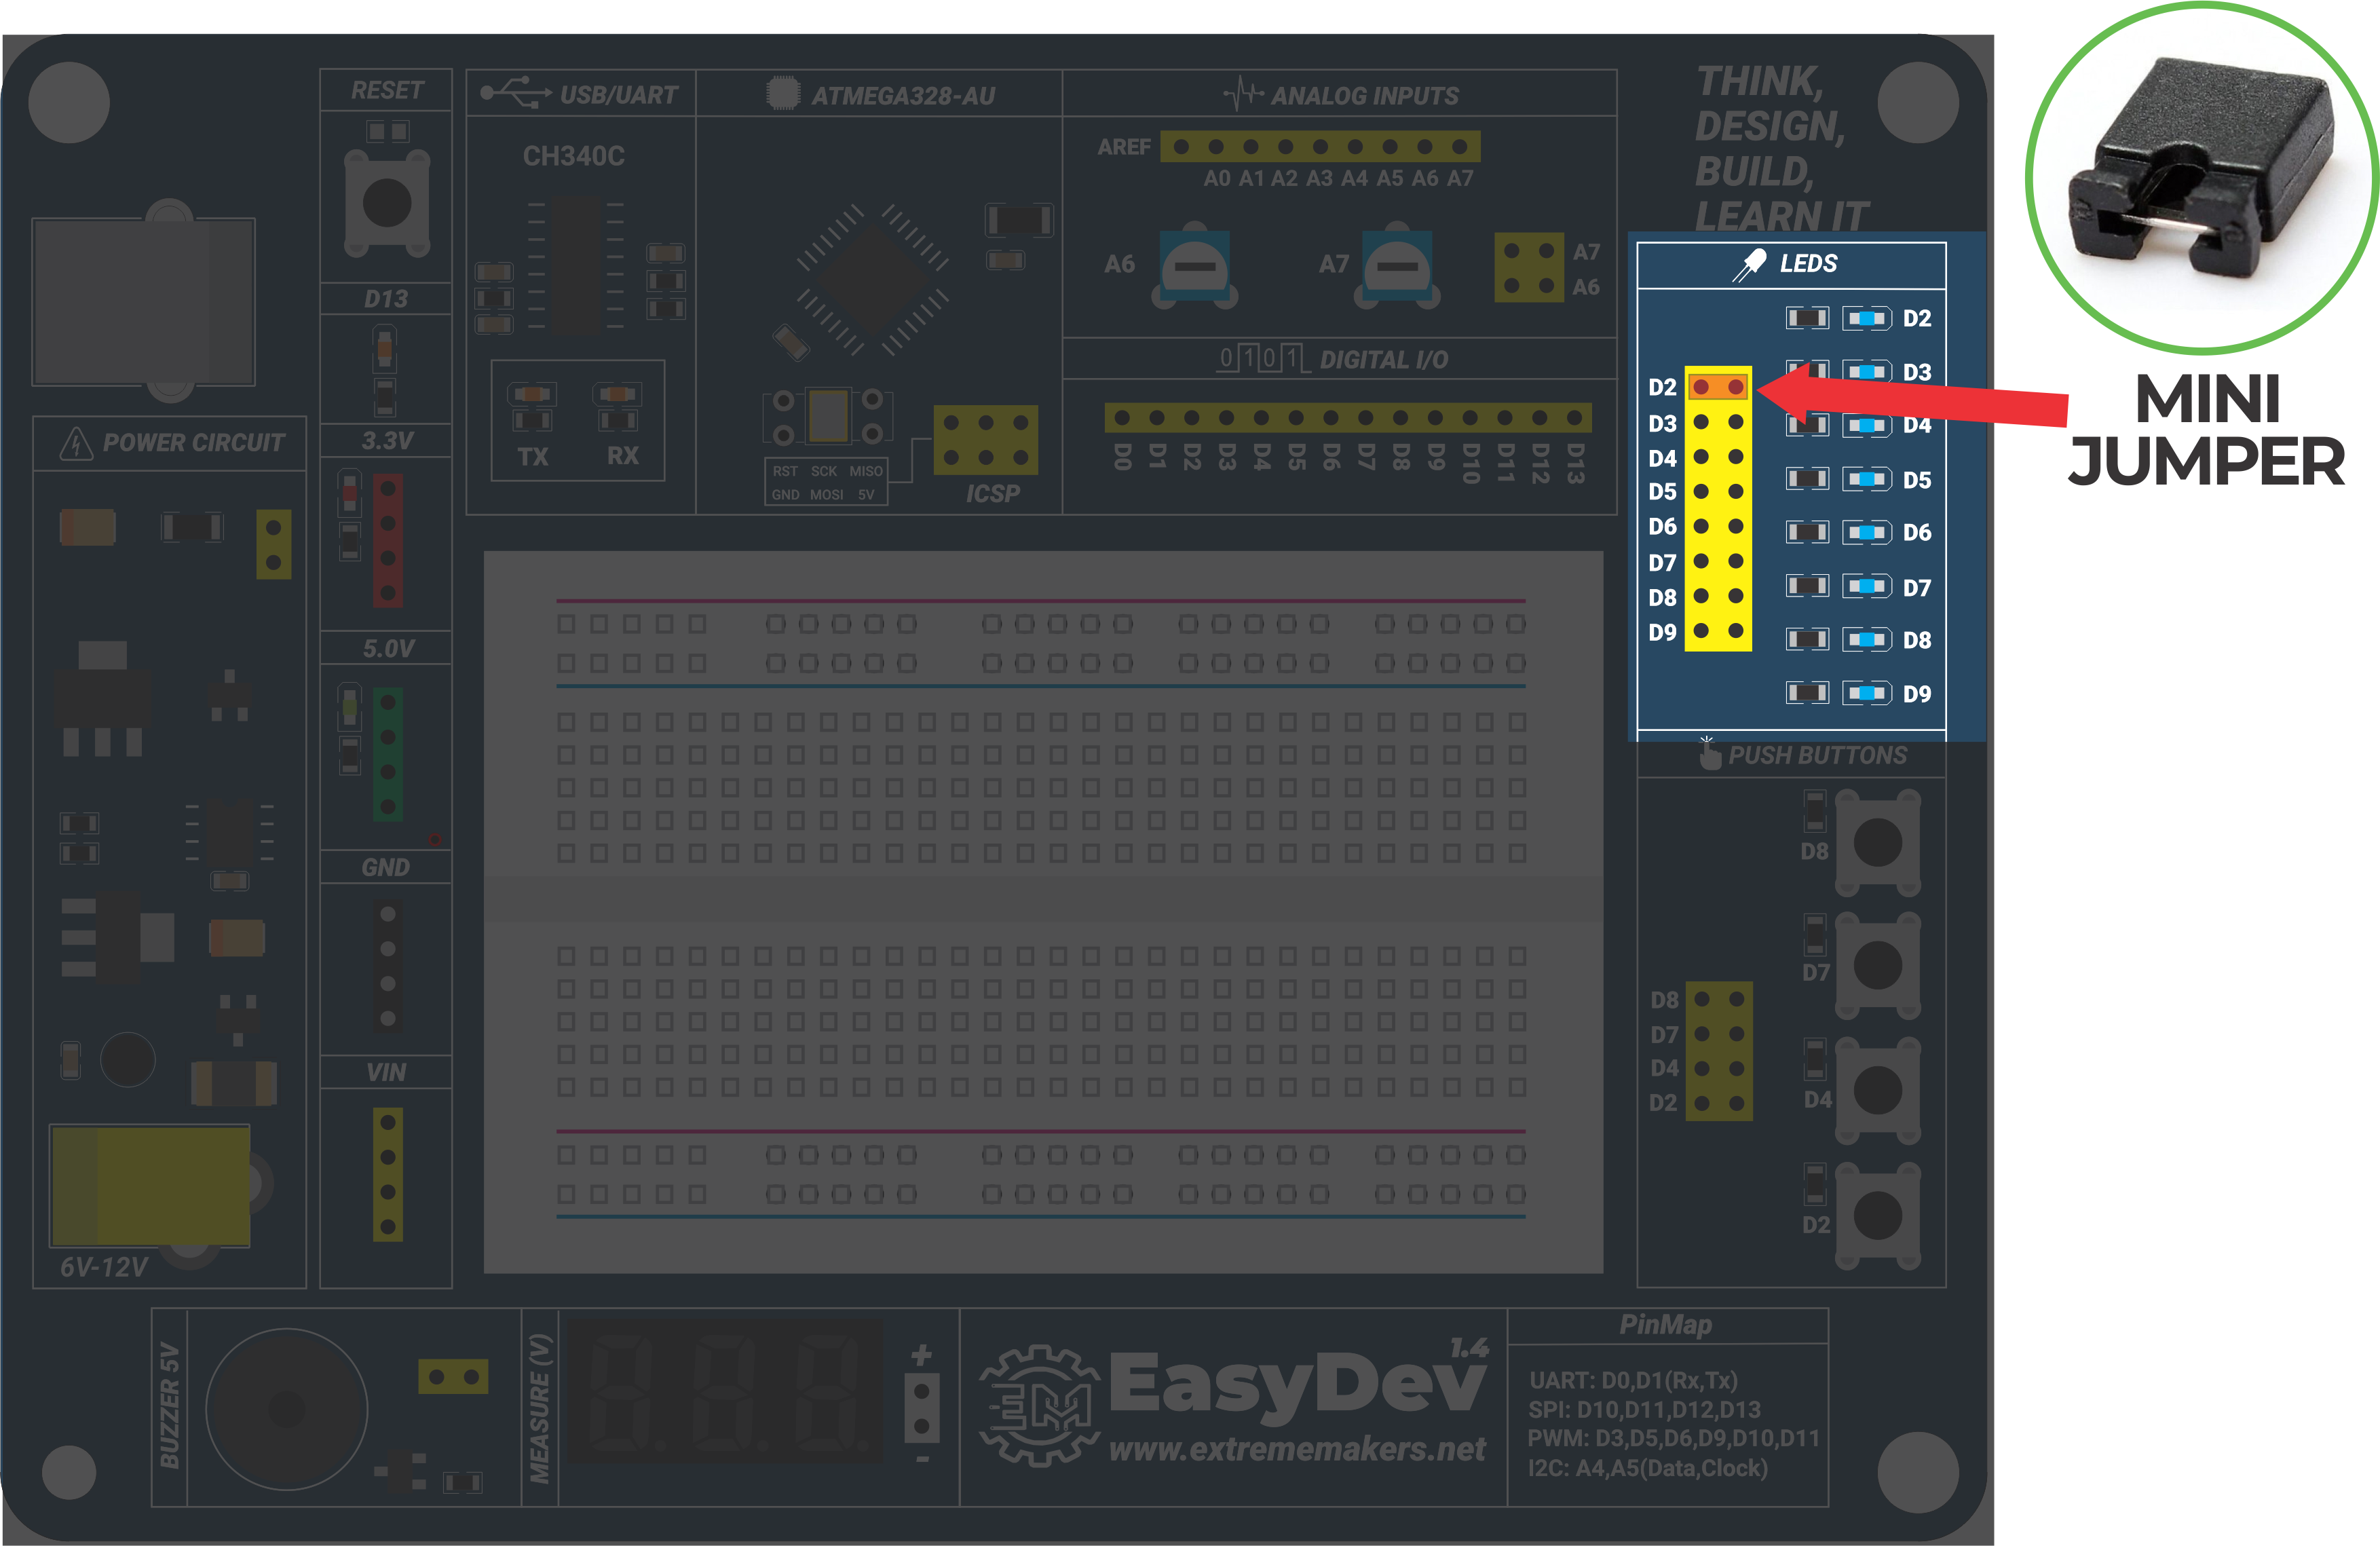Click the 'THINK, DESIGN, BUILD, LEARN IT' slogan
The height and width of the screenshot is (1546, 2380).
[x=1782, y=149]
